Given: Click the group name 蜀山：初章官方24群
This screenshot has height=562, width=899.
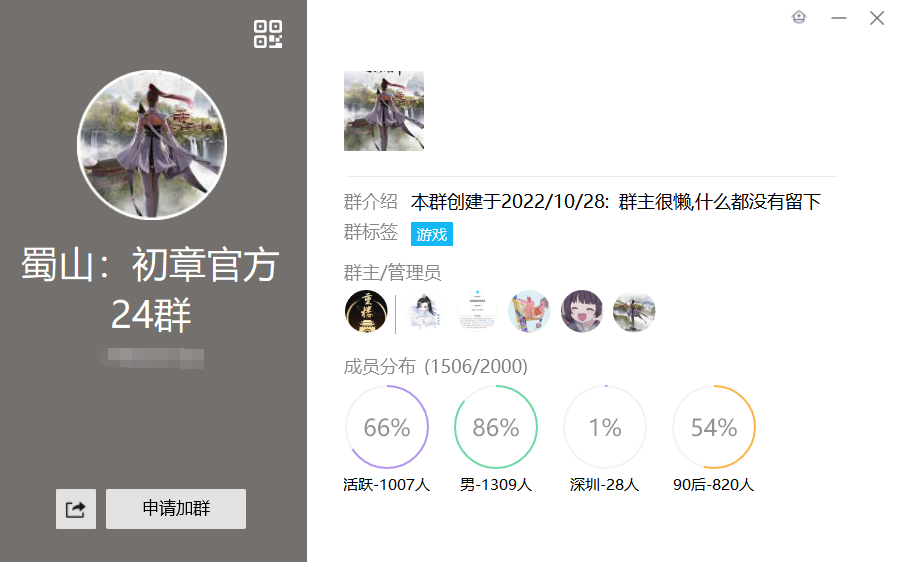Looking at the screenshot, I should coord(151,290).
